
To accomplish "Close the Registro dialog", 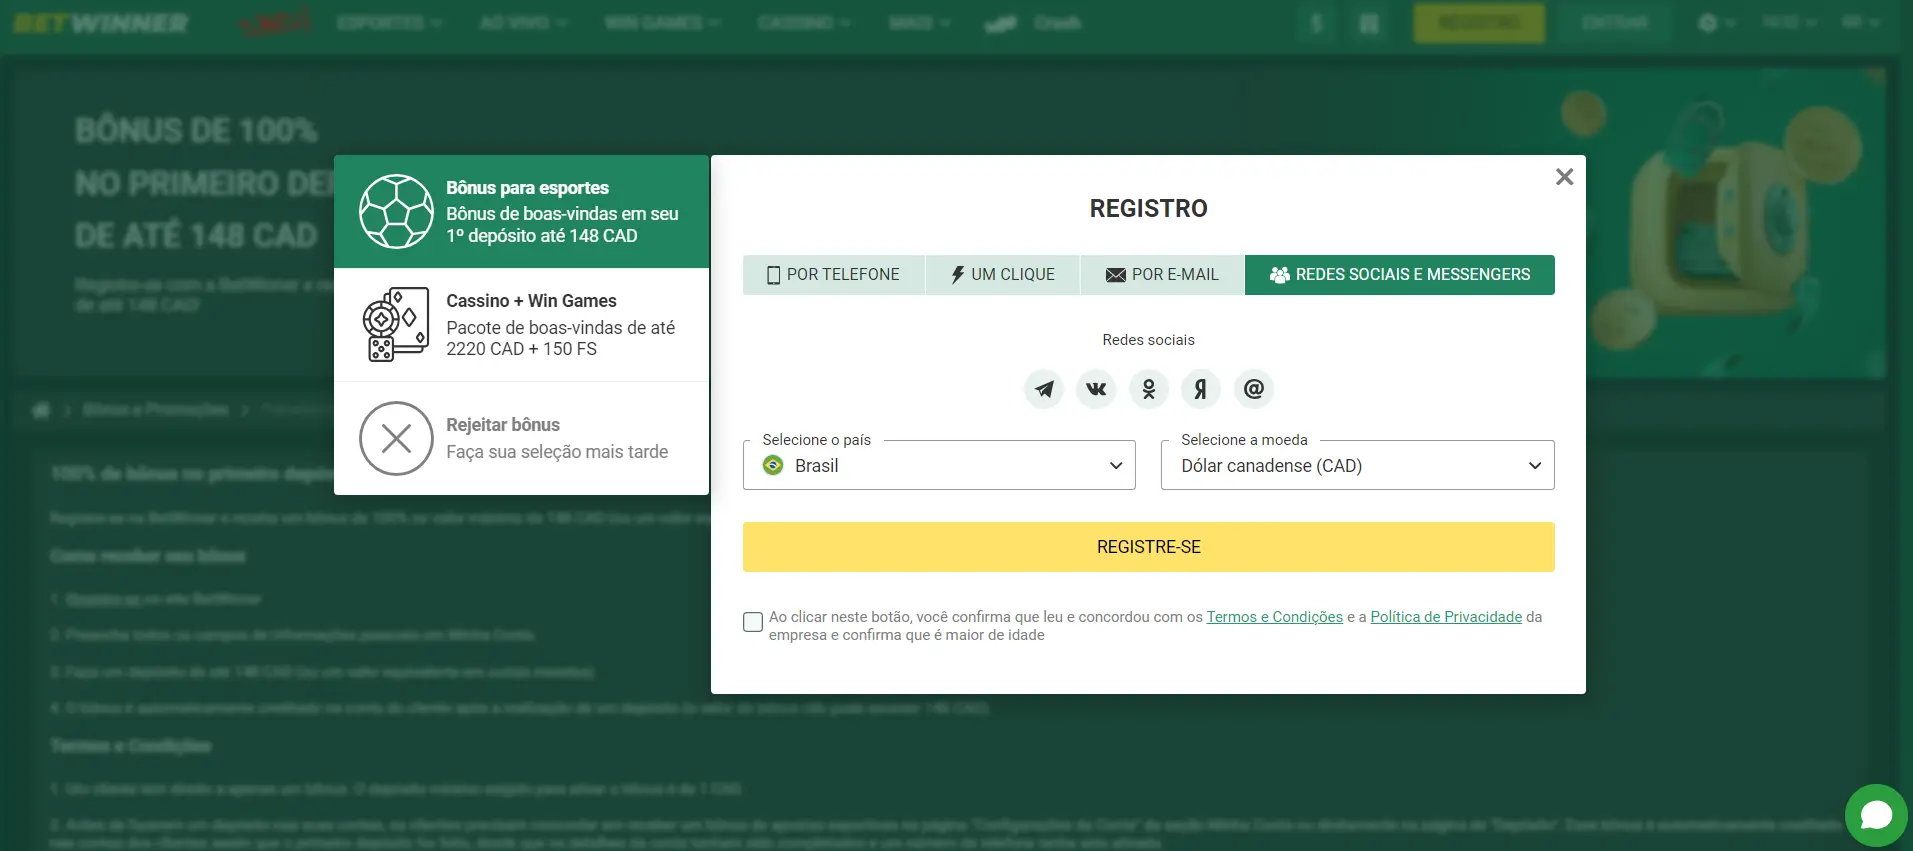I will click(x=1564, y=177).
